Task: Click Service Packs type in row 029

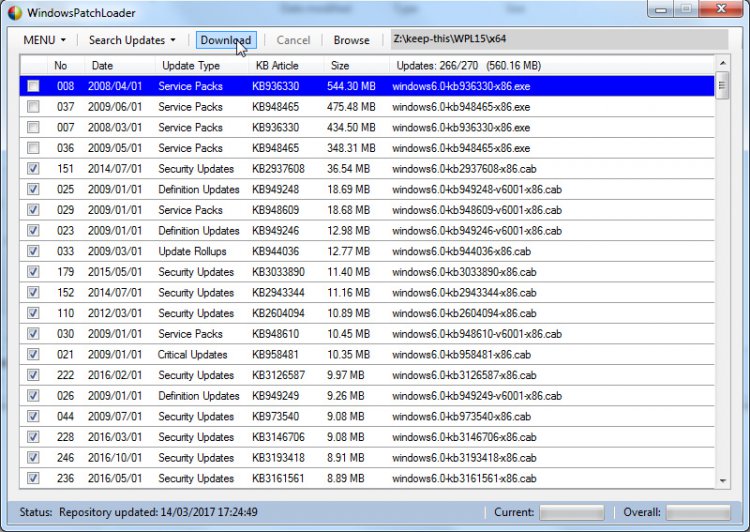Action: pos(190,210)
